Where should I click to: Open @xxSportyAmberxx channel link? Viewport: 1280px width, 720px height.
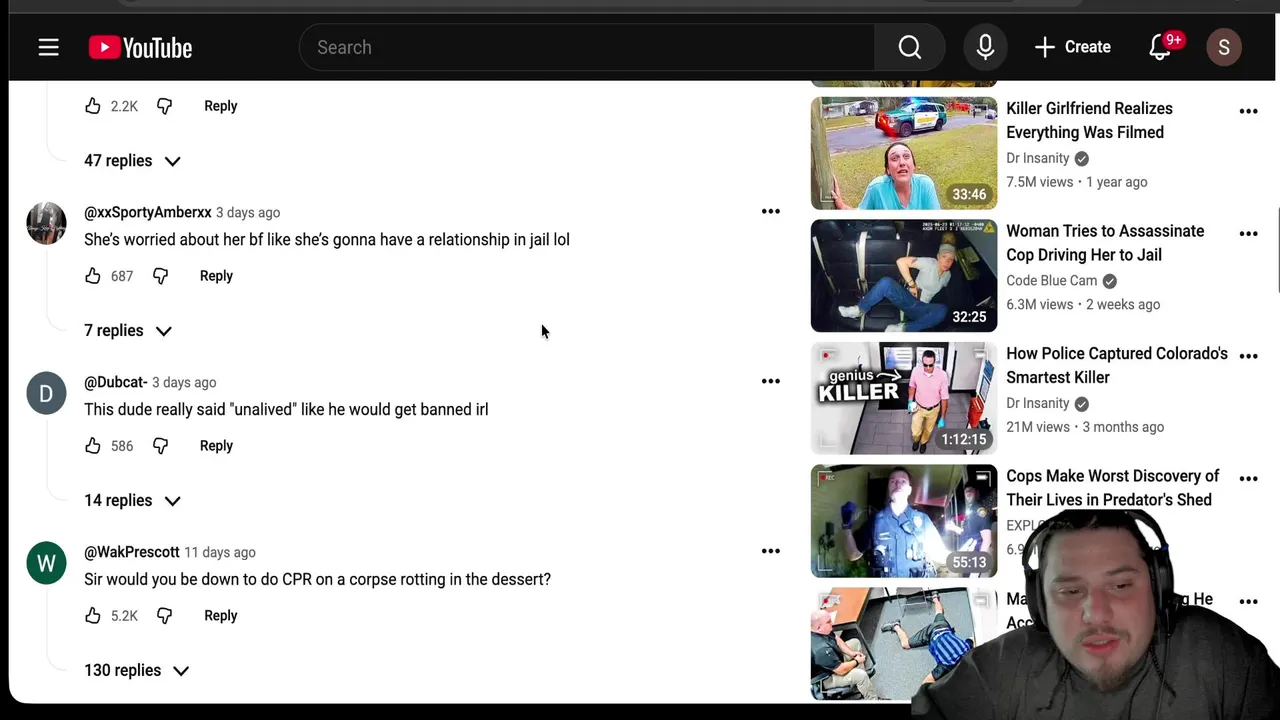(x=147, y=213)
